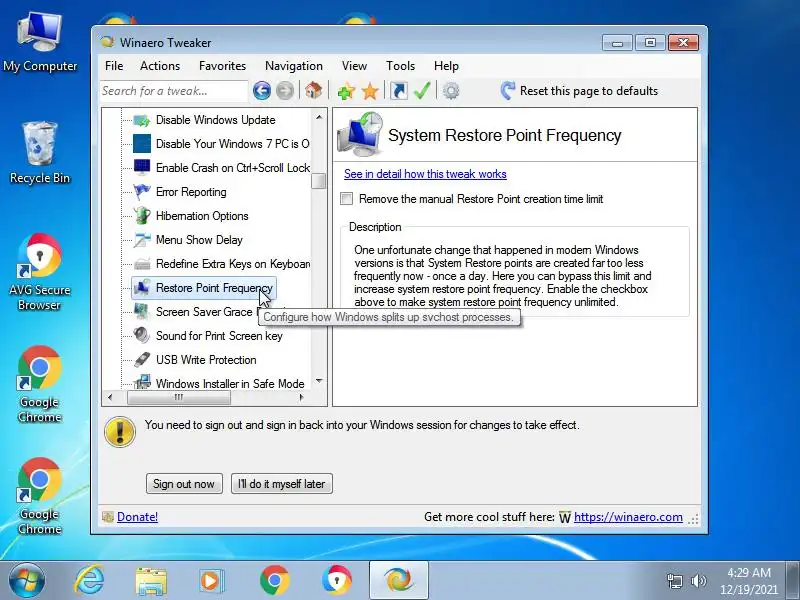Open Windows Explorer folder in taskbar
Image resolution: width=800 pixels, height=600 pixels.
click(x=151, y=581)
